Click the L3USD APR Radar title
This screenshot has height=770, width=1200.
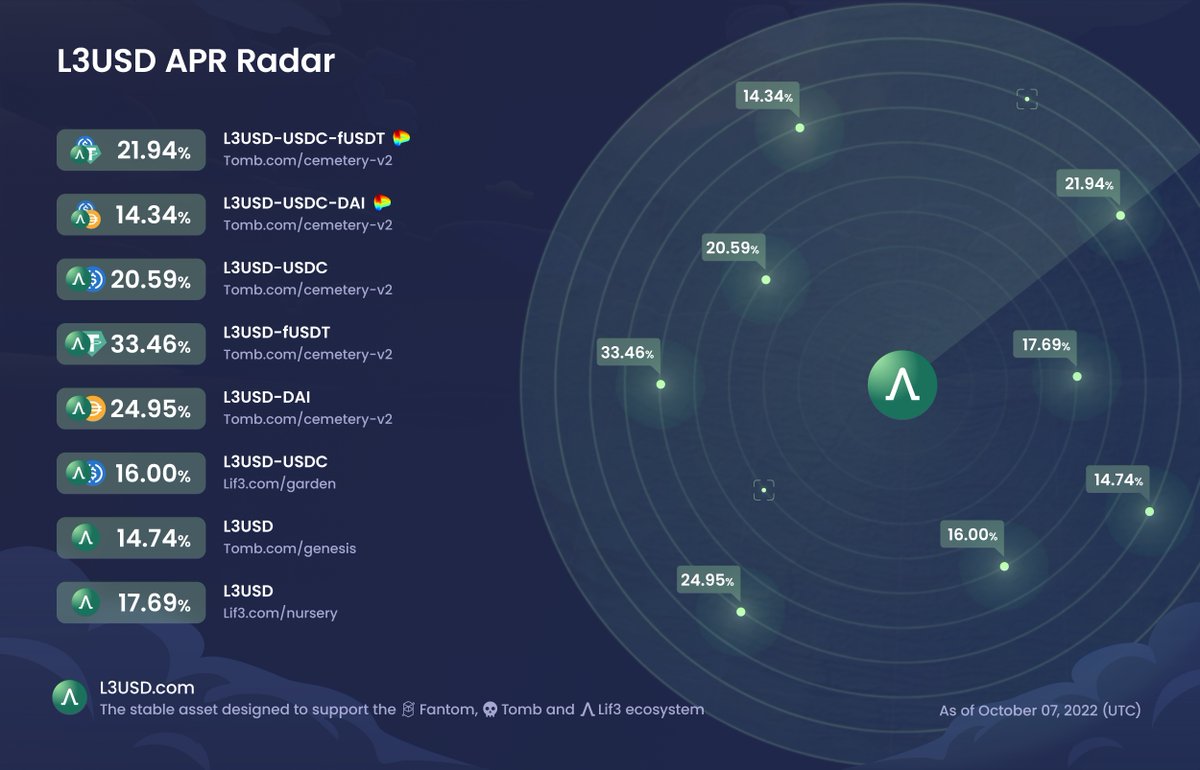(196, 62)
